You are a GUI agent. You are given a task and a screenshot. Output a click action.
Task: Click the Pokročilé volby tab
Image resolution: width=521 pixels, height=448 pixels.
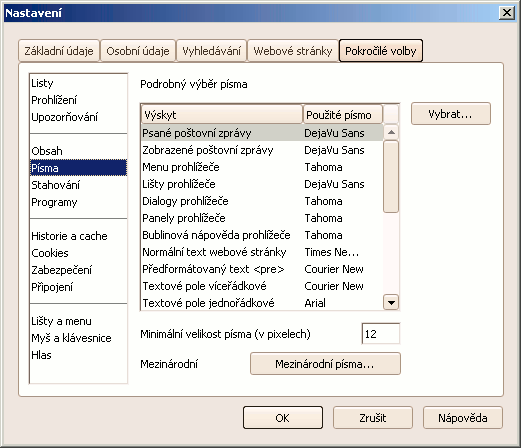pyautogui.click(x=381, y=51)
